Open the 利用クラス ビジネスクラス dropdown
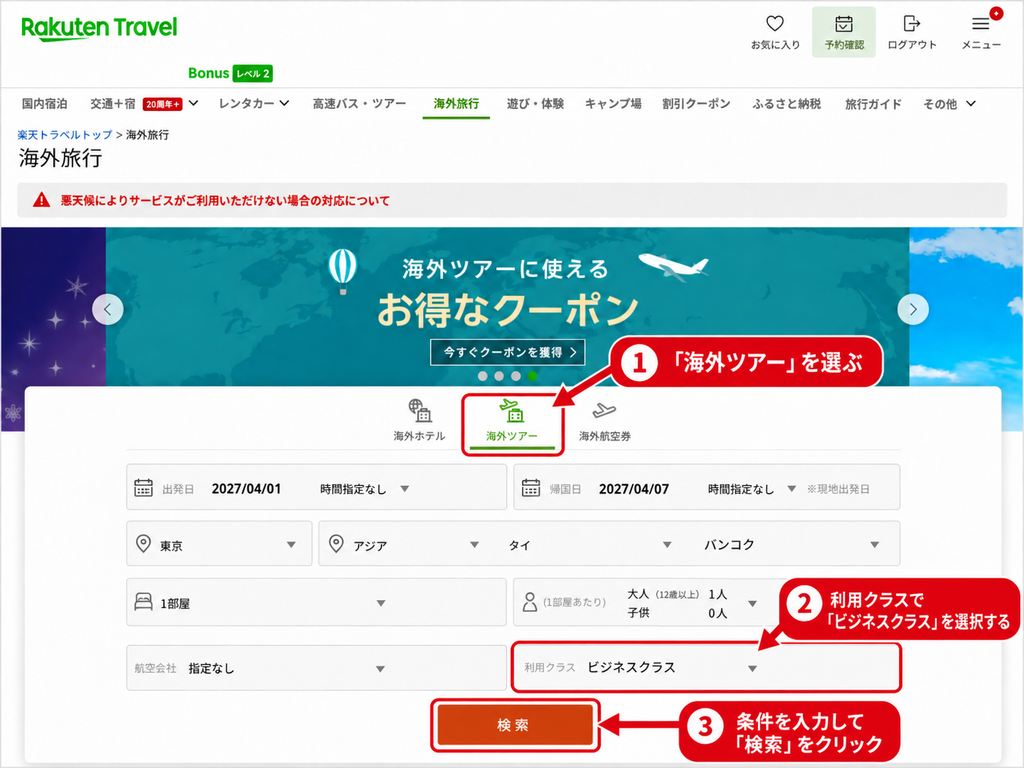This screenshot has height=768, width=1024. 706,667
